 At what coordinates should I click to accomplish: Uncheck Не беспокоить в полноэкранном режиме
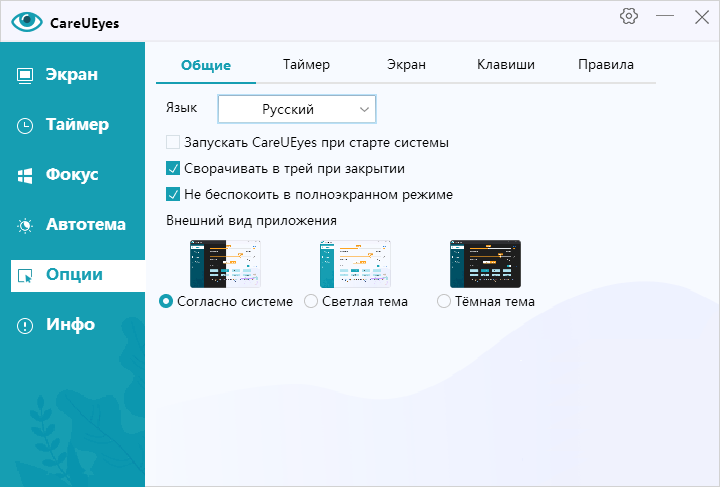[x=173, y=195]
